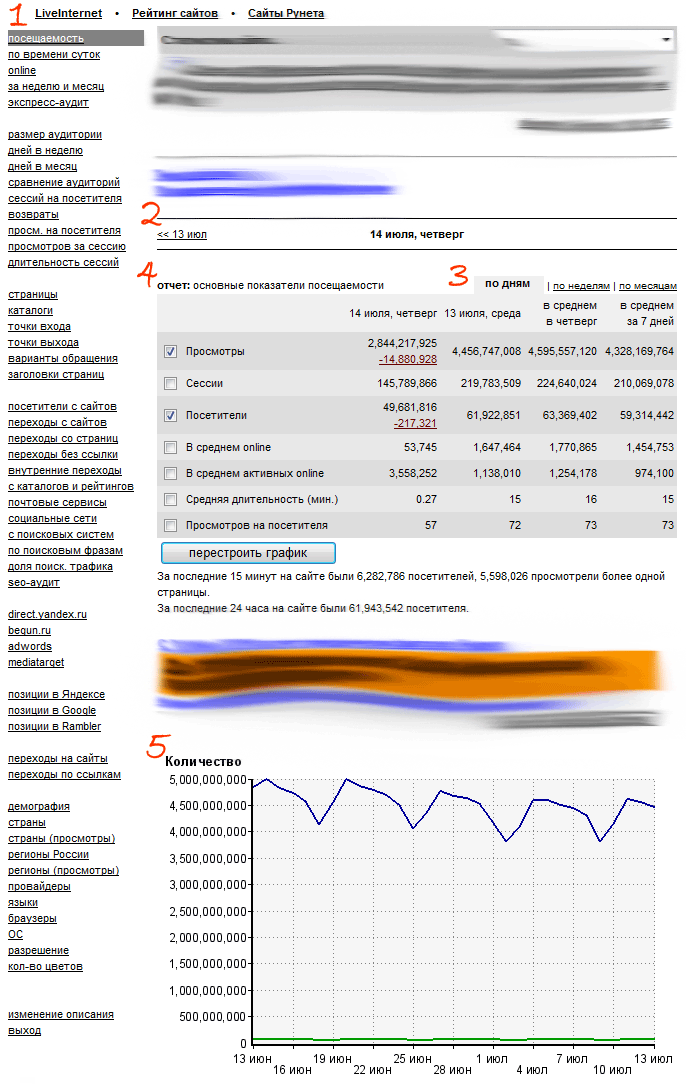
Task: Open по поисковым фразам report
Action: pos(65,550)
